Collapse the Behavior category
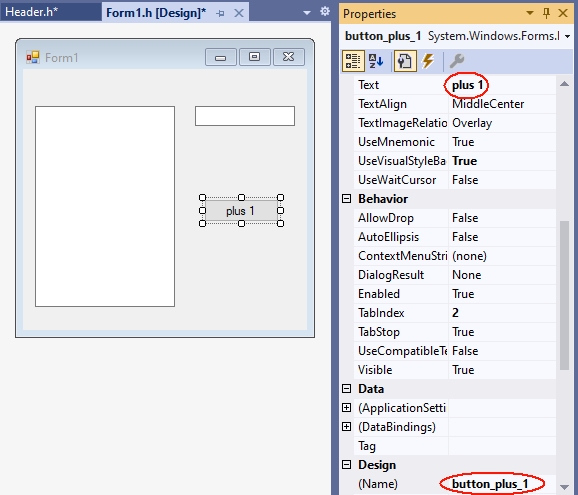578x495 pixels. click(347, 199)
